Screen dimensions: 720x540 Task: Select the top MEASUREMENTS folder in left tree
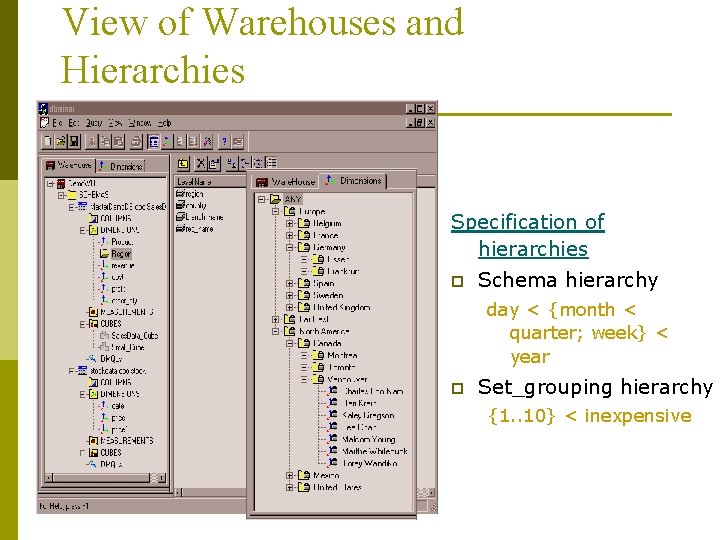(127, 312)
